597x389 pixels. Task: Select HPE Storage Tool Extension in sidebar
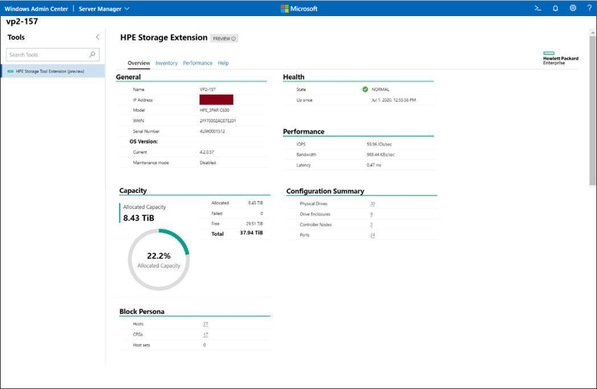tap(53, 71)
